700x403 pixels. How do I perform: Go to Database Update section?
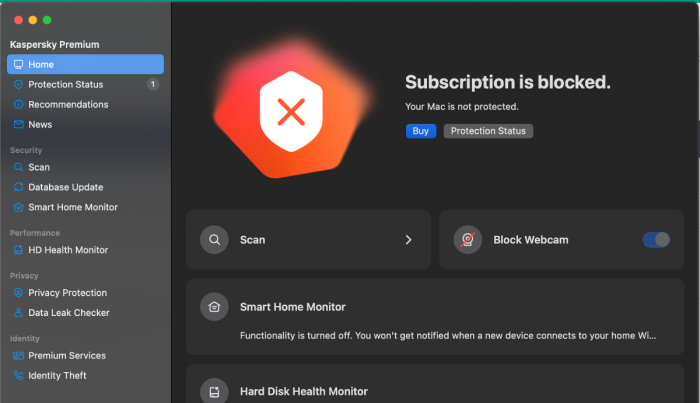85,187
